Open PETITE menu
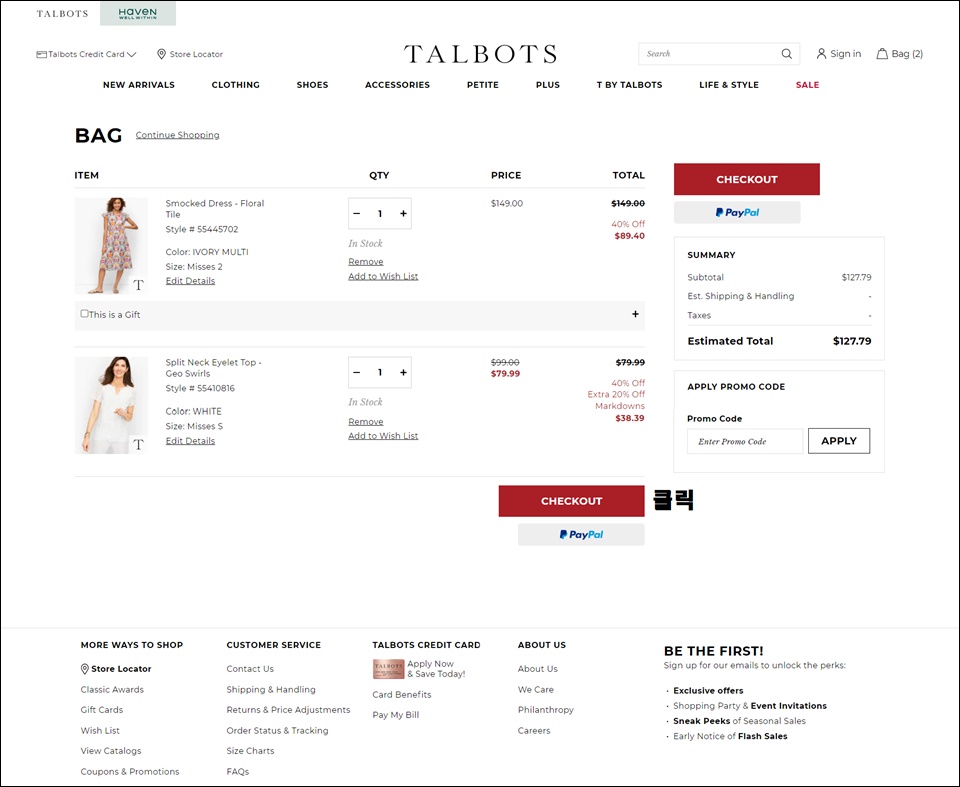This screenshot has width=960, height=787. pyautogui.click(x=482, y=85)
